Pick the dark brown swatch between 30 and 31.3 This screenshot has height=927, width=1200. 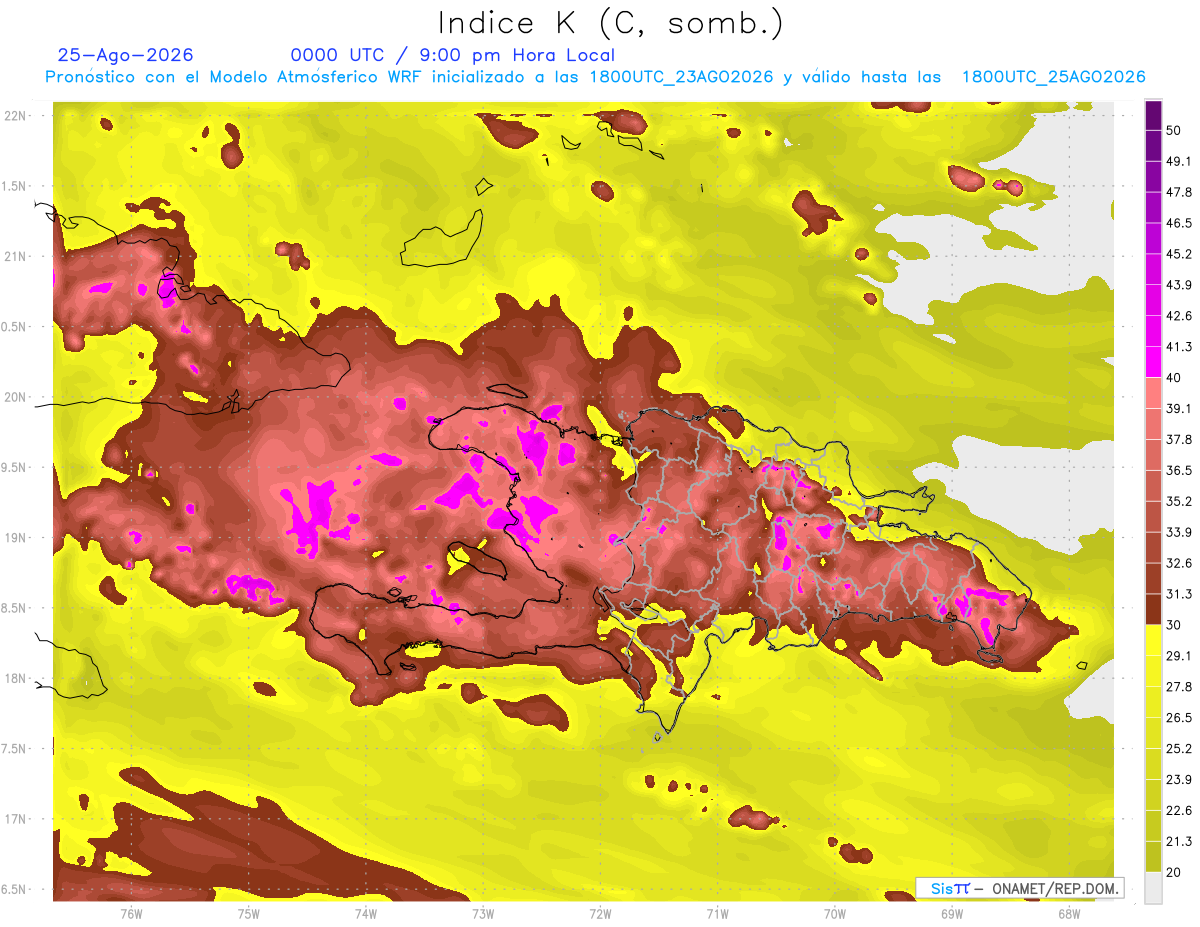click(1153, 609)
